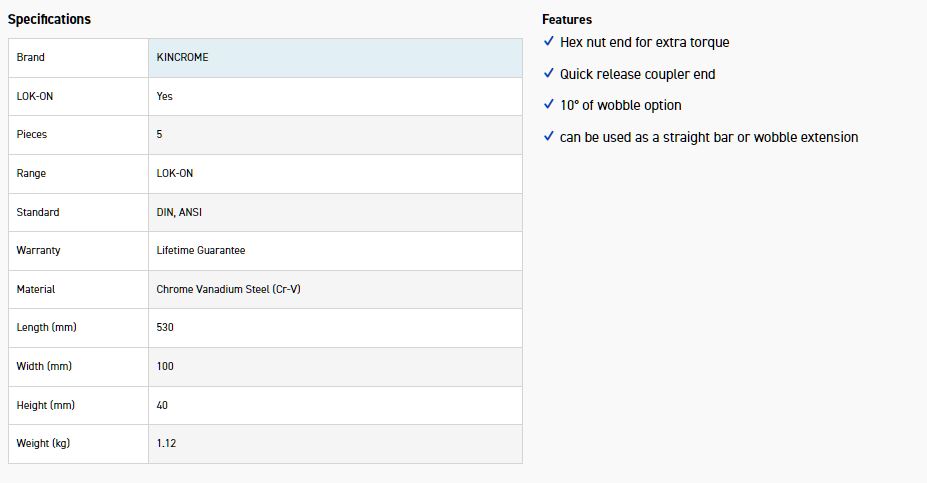Select the DIN, ANSI standard value
The image size is (927, 483).
179,212
